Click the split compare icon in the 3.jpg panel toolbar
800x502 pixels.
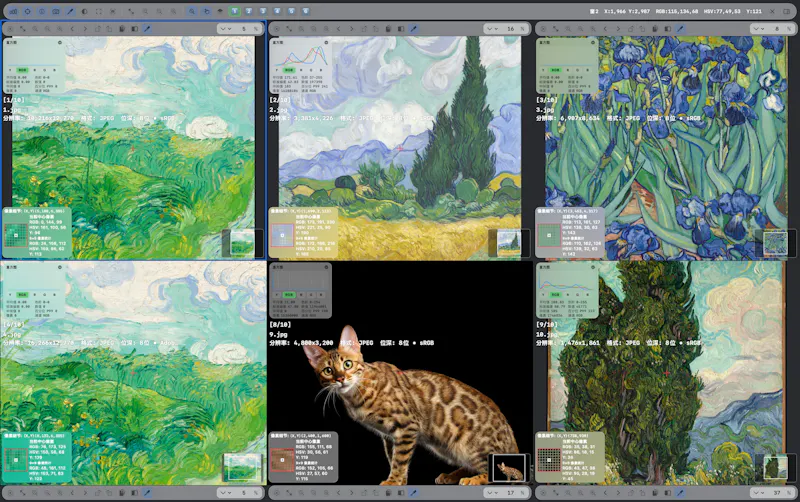668,29
